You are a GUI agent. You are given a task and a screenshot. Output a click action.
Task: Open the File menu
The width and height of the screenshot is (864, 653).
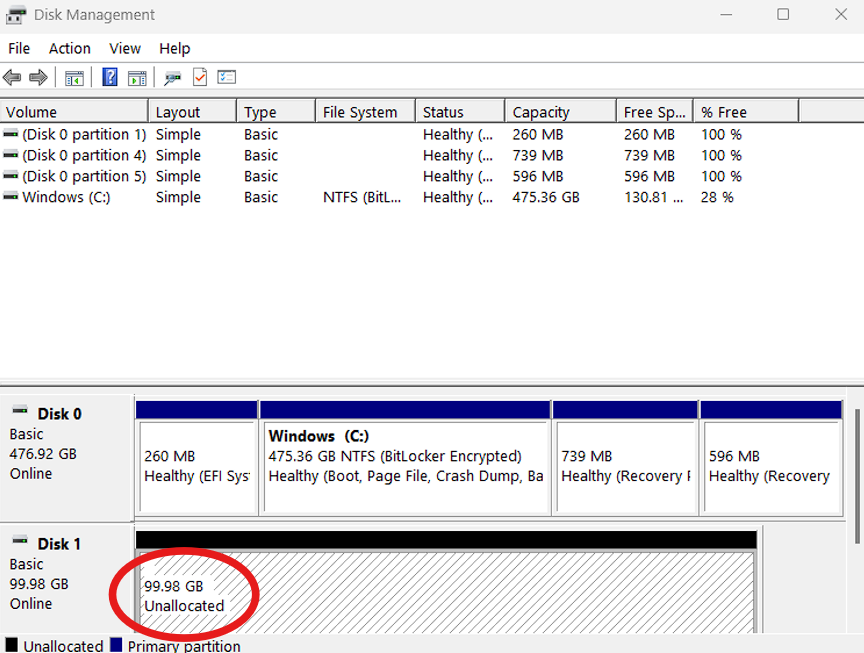[18, 48]
